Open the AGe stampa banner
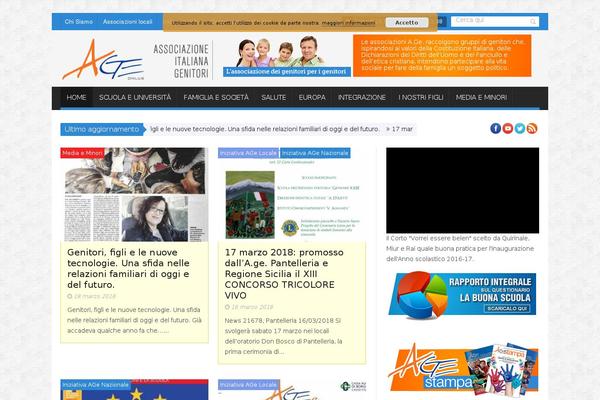The height and width of the screenshot is (400, 600). [462, 369]
